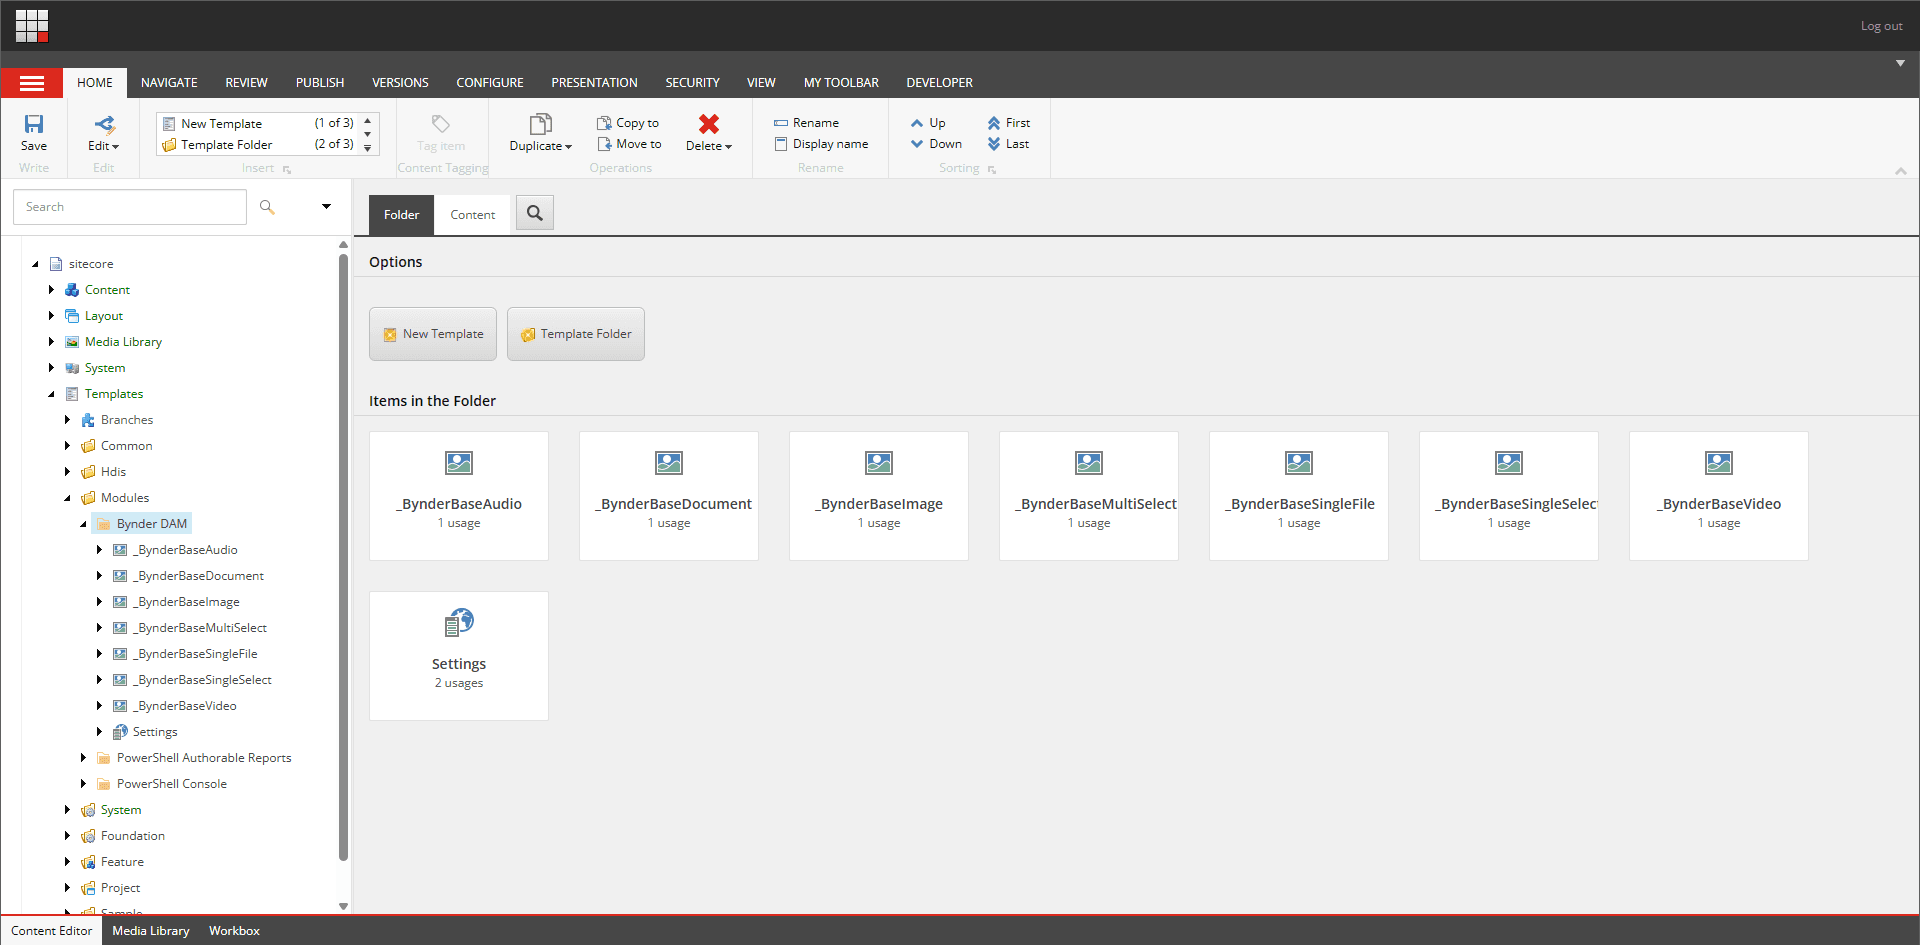
Task: Open the top-right dropdown arrow
Action: (1900, 63)
